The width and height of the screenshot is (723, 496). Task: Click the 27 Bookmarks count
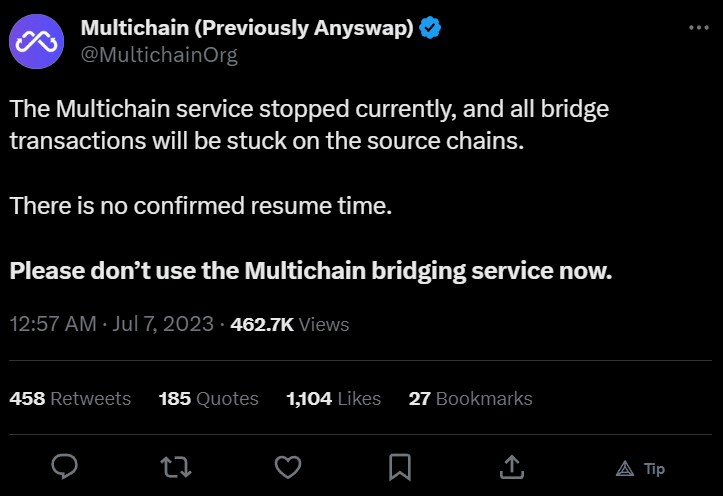point(470,398)
